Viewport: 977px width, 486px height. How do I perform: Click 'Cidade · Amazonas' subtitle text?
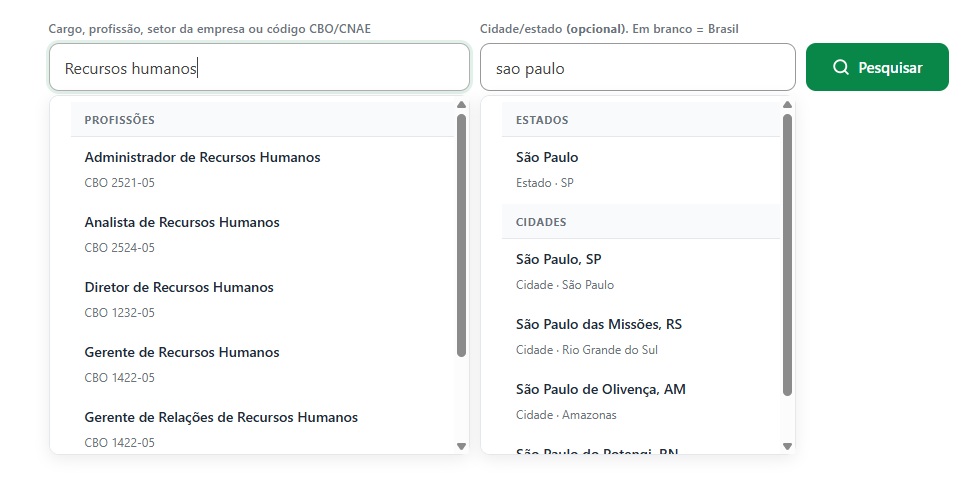[x=566, y=415]
